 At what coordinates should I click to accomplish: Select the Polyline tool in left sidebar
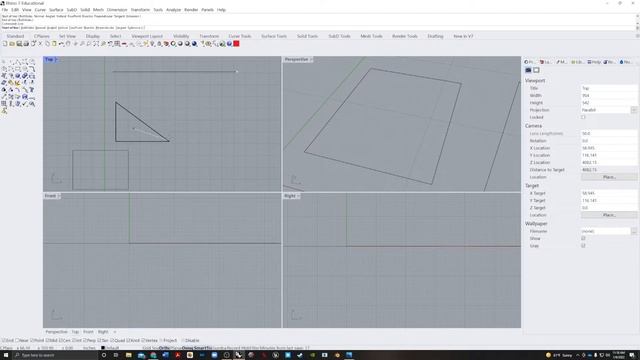click(18, 62)
